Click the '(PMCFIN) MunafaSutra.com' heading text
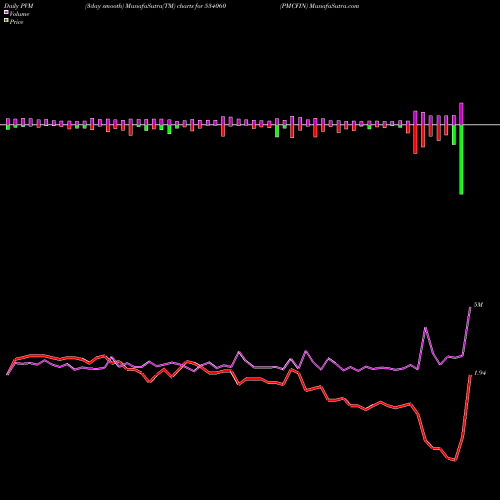 pos(319,6)
